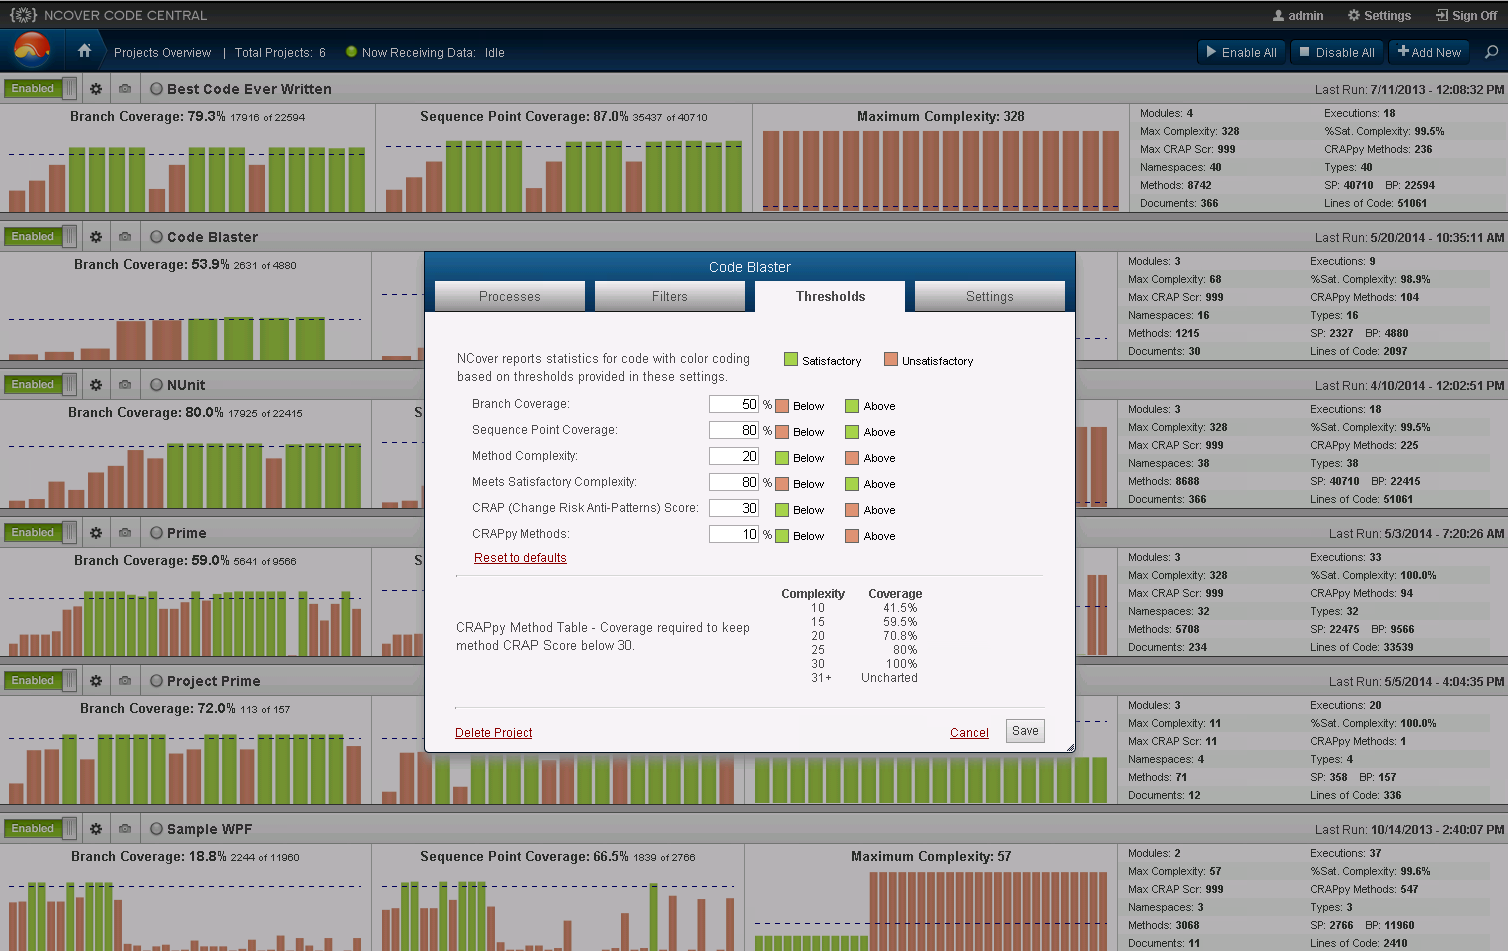Toggle Enabled switch for NUnit
Viewport: 1508px width, 951px height.
click(40, 385)
